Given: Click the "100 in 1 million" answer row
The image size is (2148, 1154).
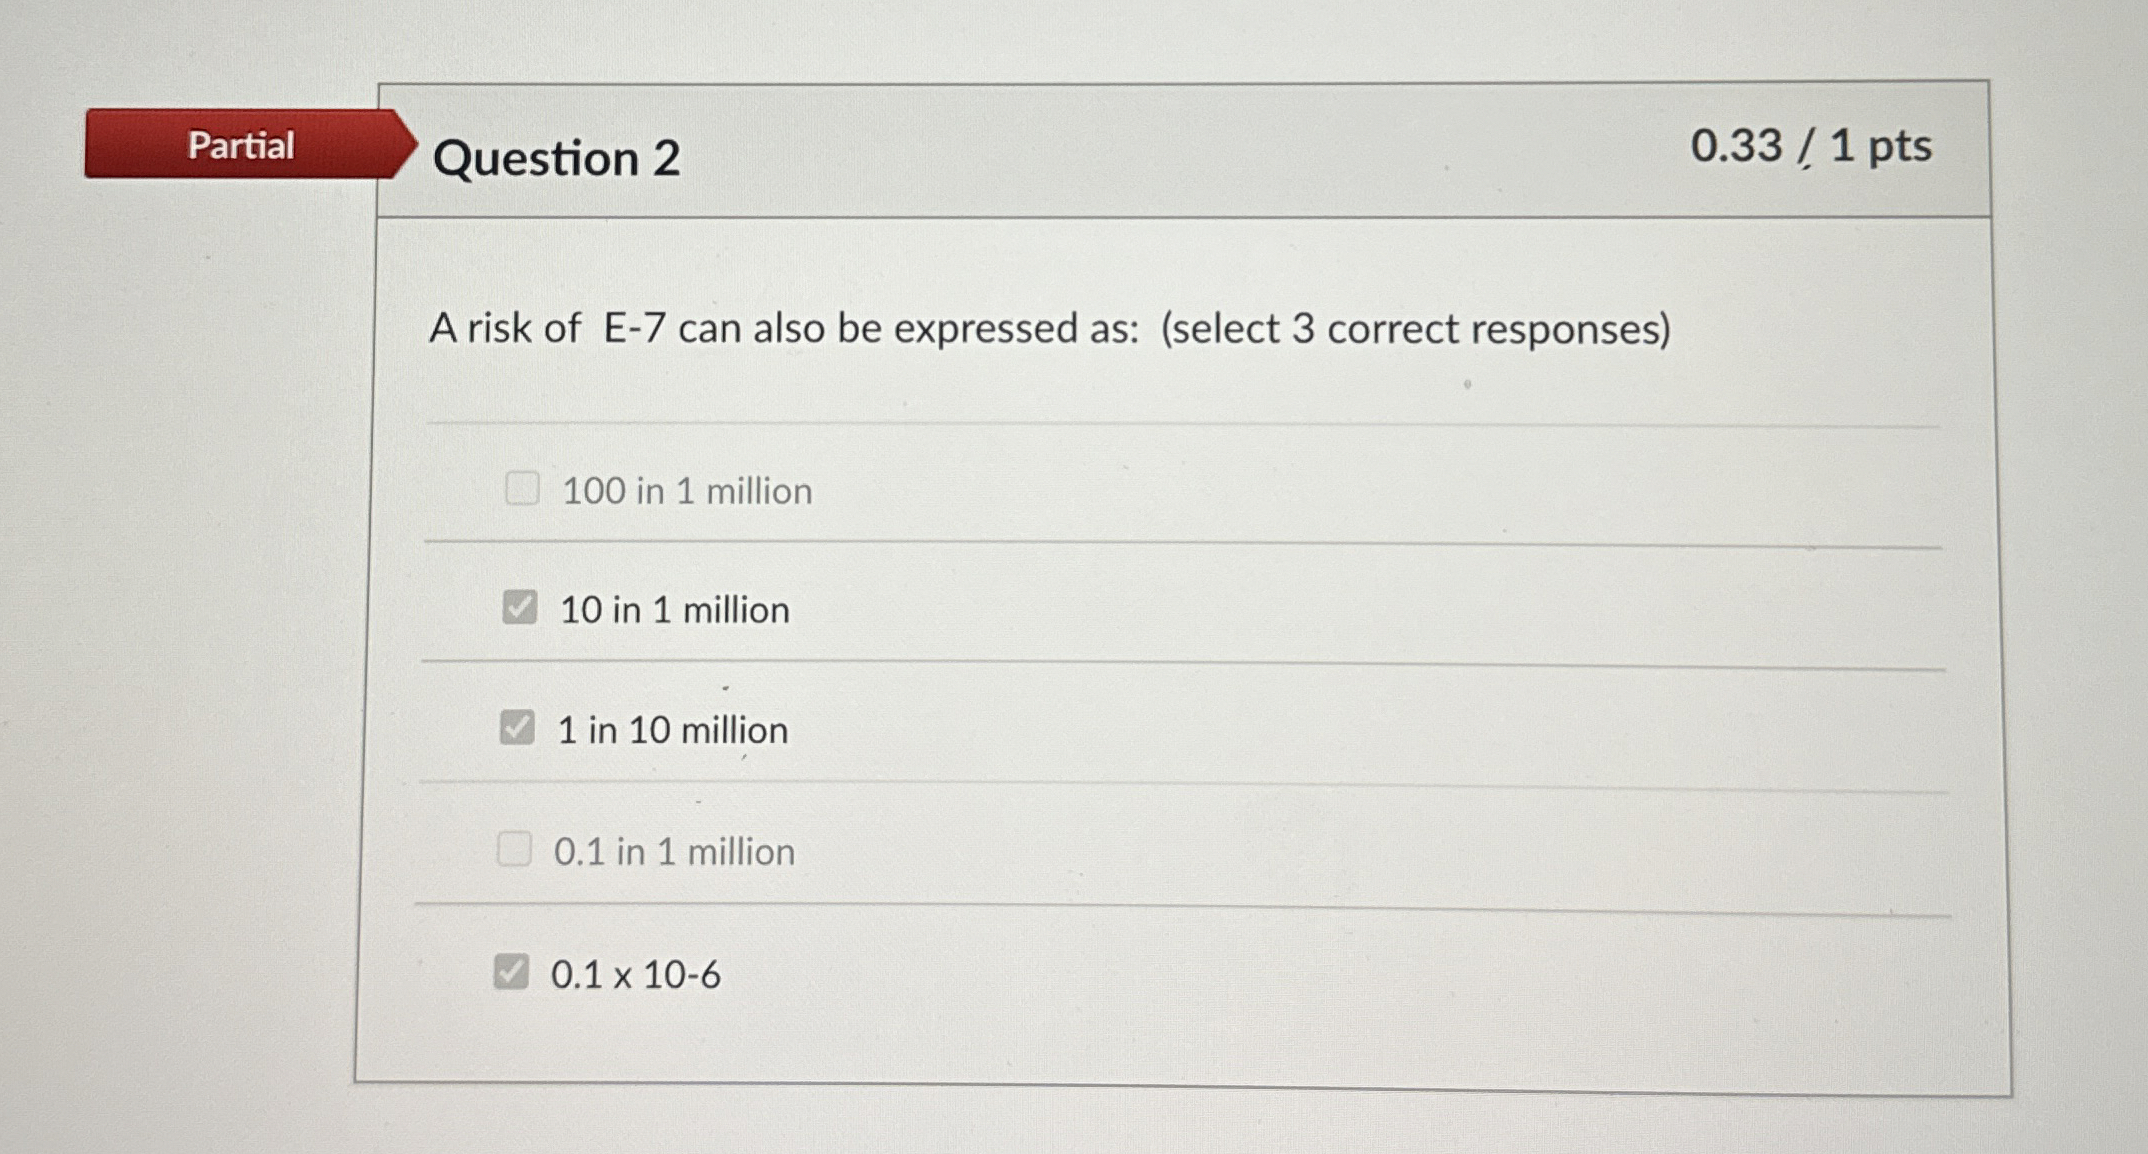Looking at the screenshot, I should [x=686, y=491].
